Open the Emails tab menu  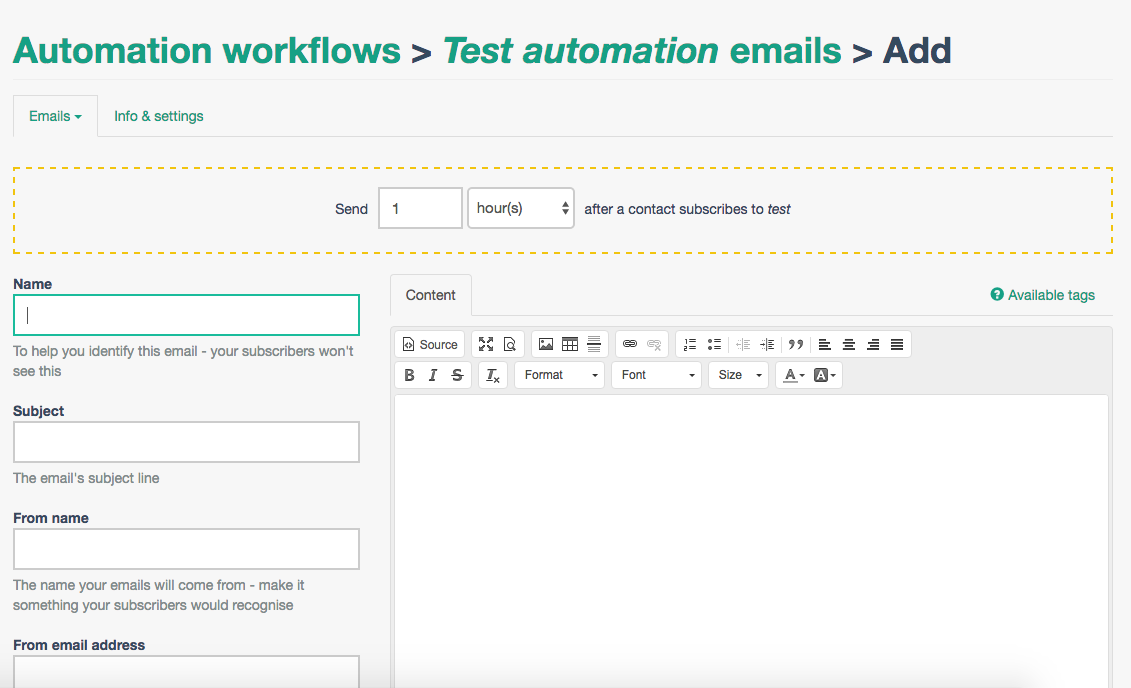click(55, 116)
